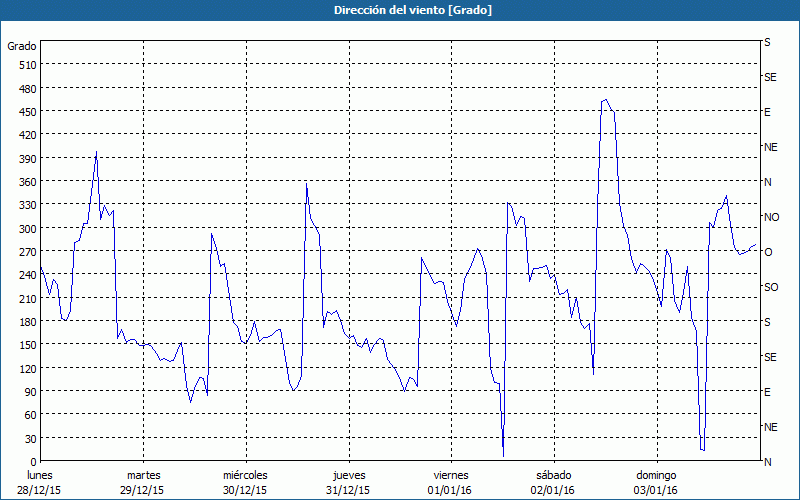Click the chart title 'Dirección del viento [Grado]'
This screenshot has width=800, height=500.
[400, 10]
